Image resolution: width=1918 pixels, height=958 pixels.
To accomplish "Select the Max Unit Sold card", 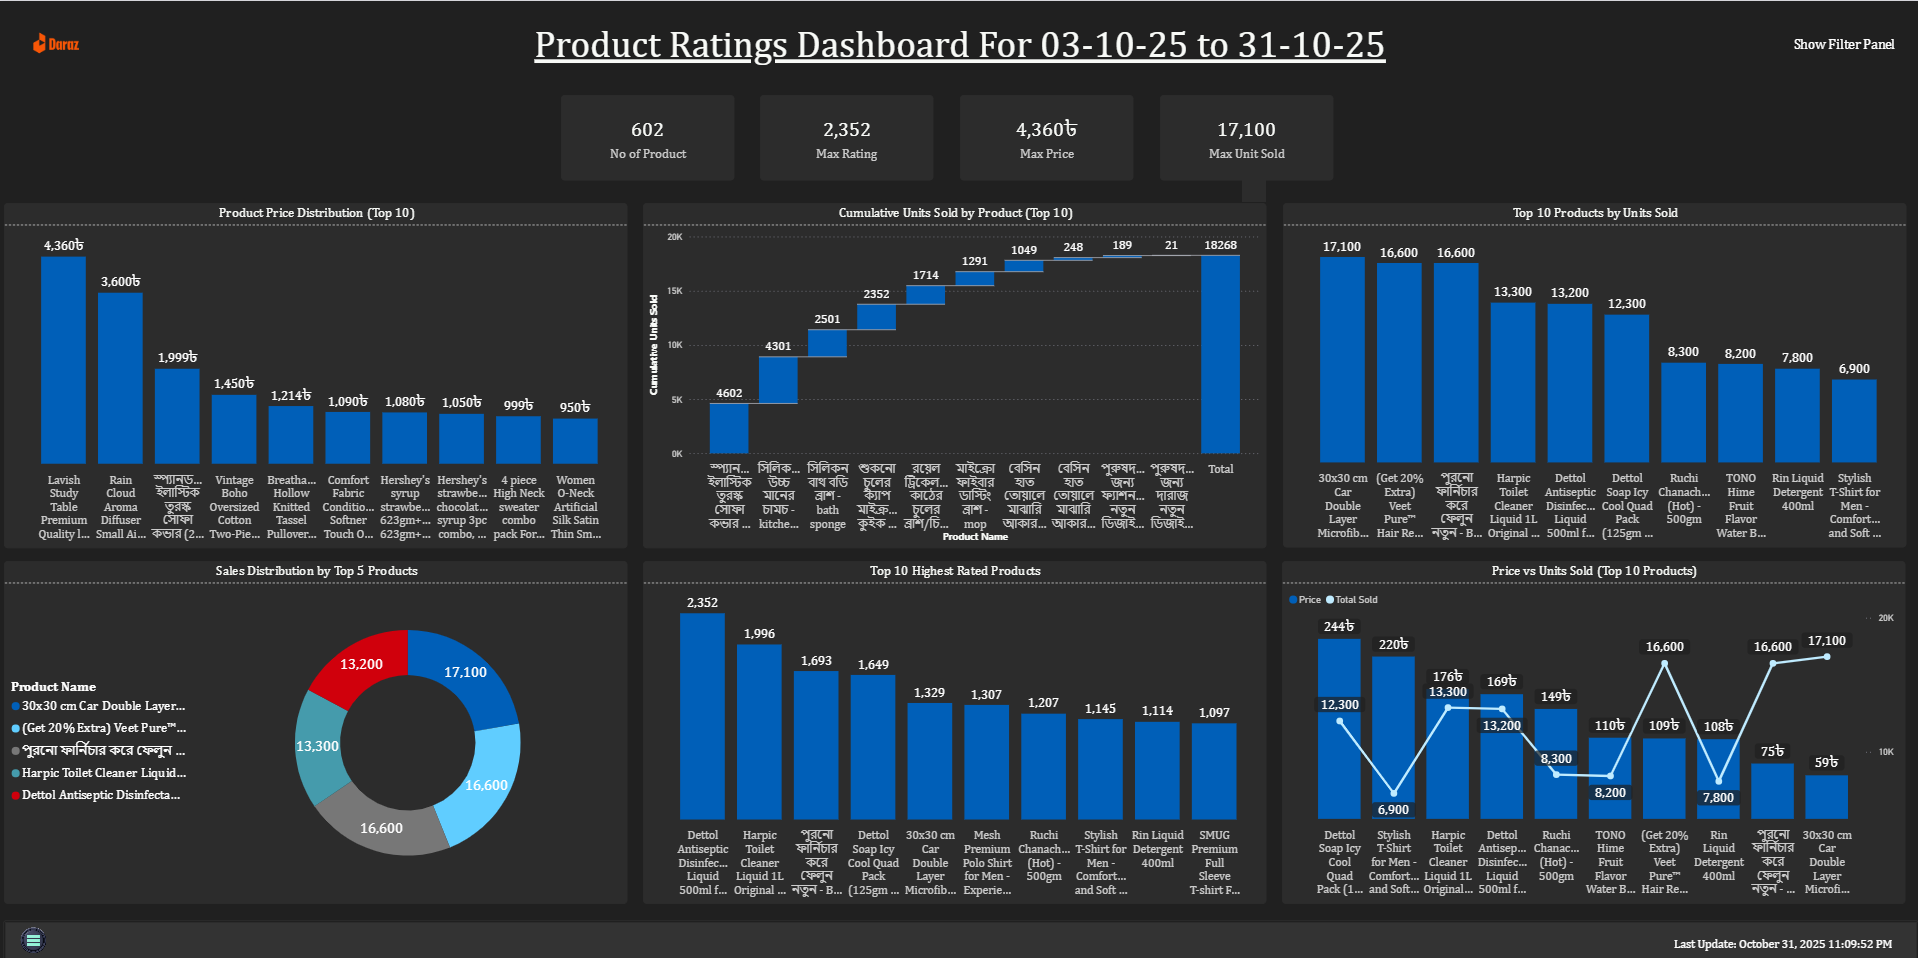I will [1246, 138].
